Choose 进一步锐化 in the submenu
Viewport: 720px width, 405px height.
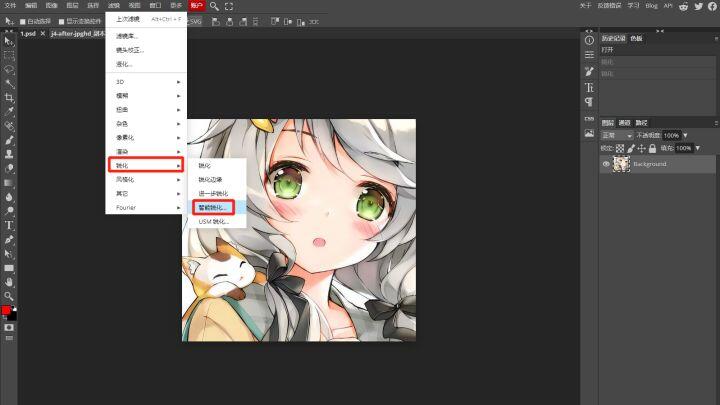pyautogui.click(x=217, y=193)
